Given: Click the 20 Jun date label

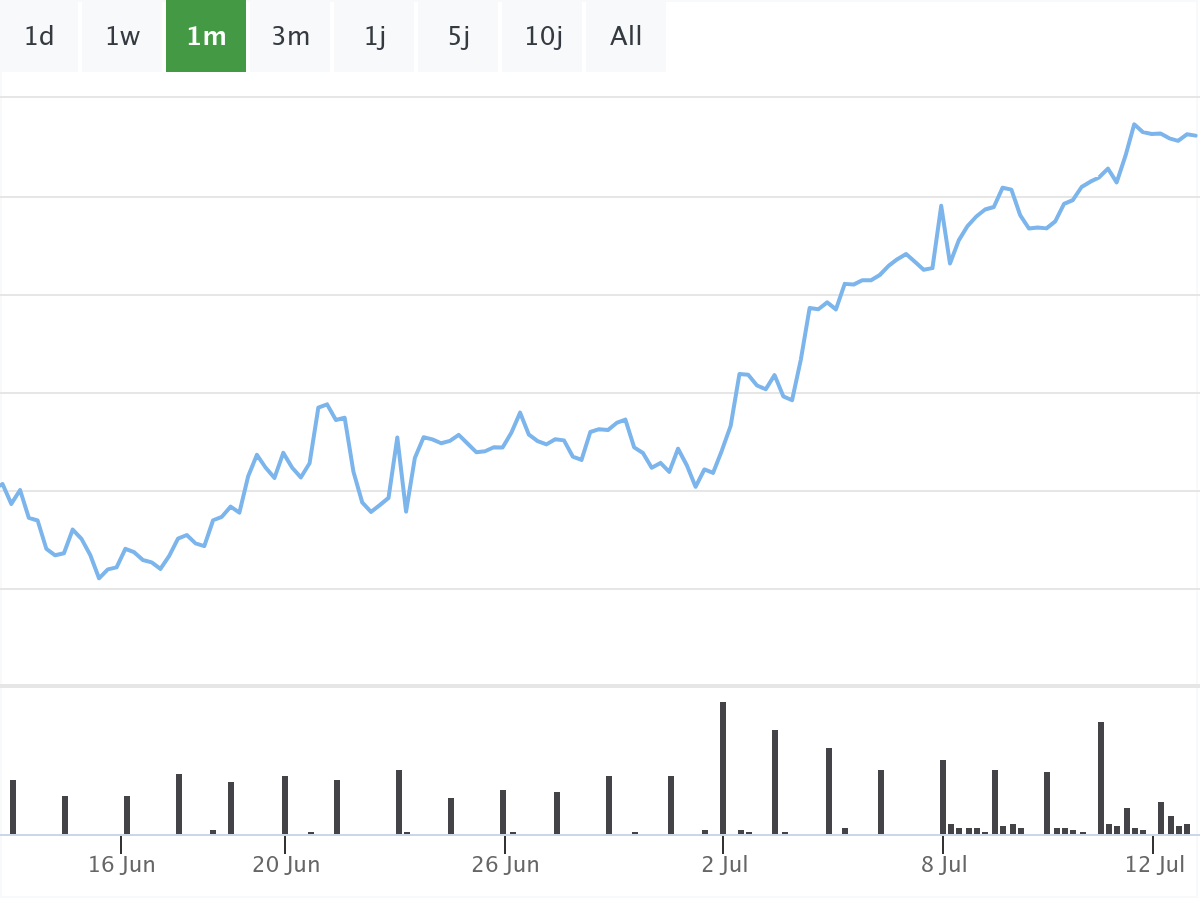Looking at the screenshot, I should 286,865.
